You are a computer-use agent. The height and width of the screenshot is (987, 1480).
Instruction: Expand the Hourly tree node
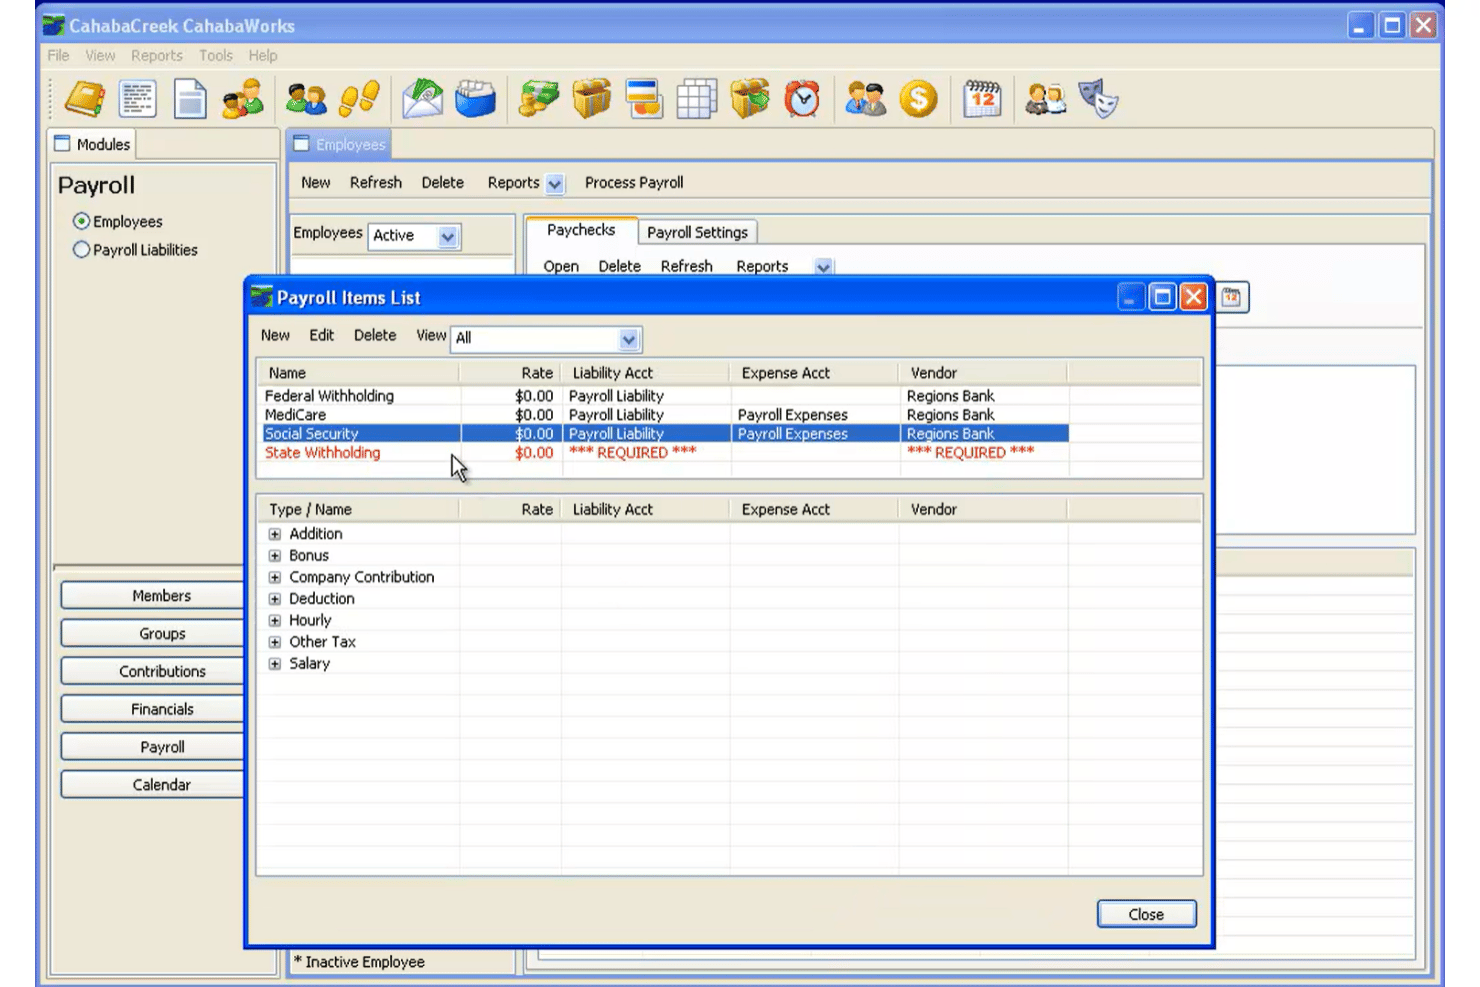[275, 620]
